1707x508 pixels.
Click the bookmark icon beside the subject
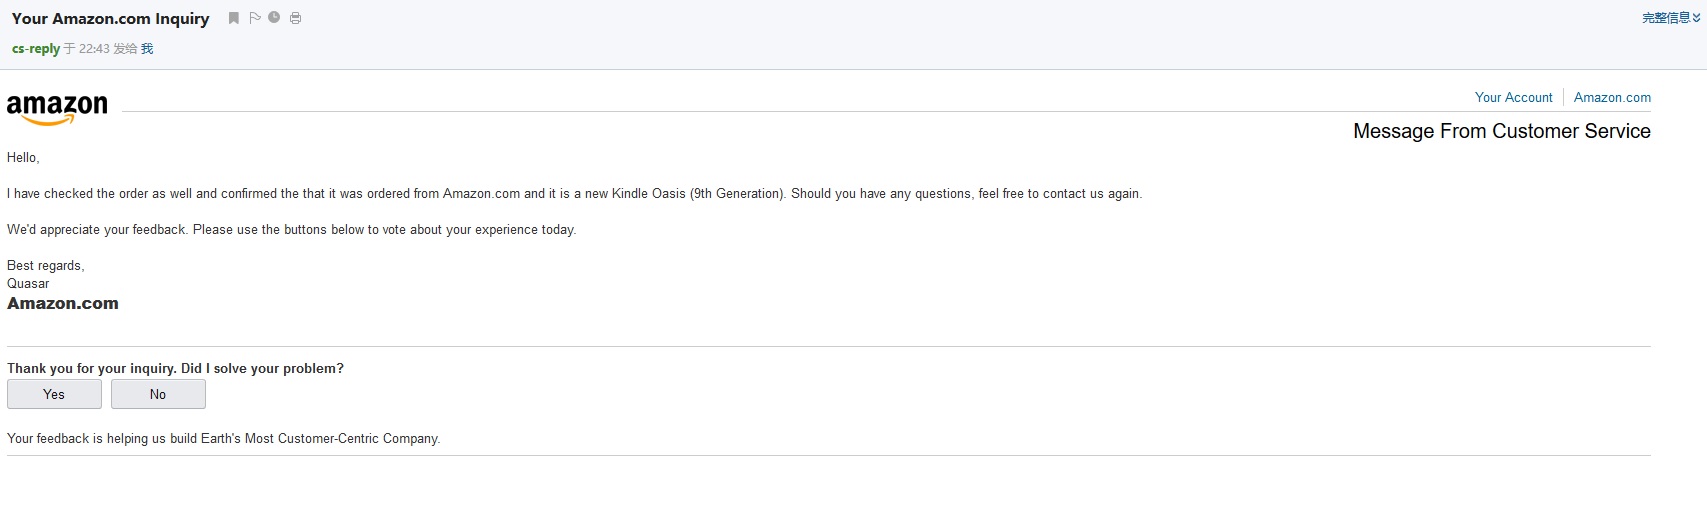[x=234, y=18]
